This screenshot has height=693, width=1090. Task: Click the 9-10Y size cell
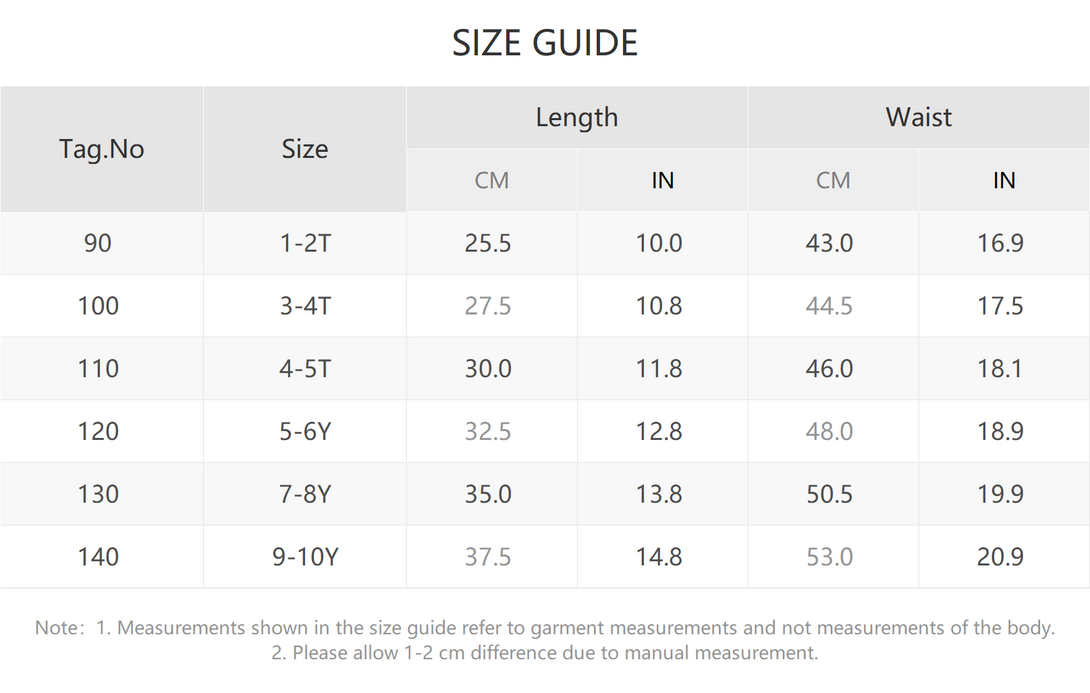coord(304,557)
